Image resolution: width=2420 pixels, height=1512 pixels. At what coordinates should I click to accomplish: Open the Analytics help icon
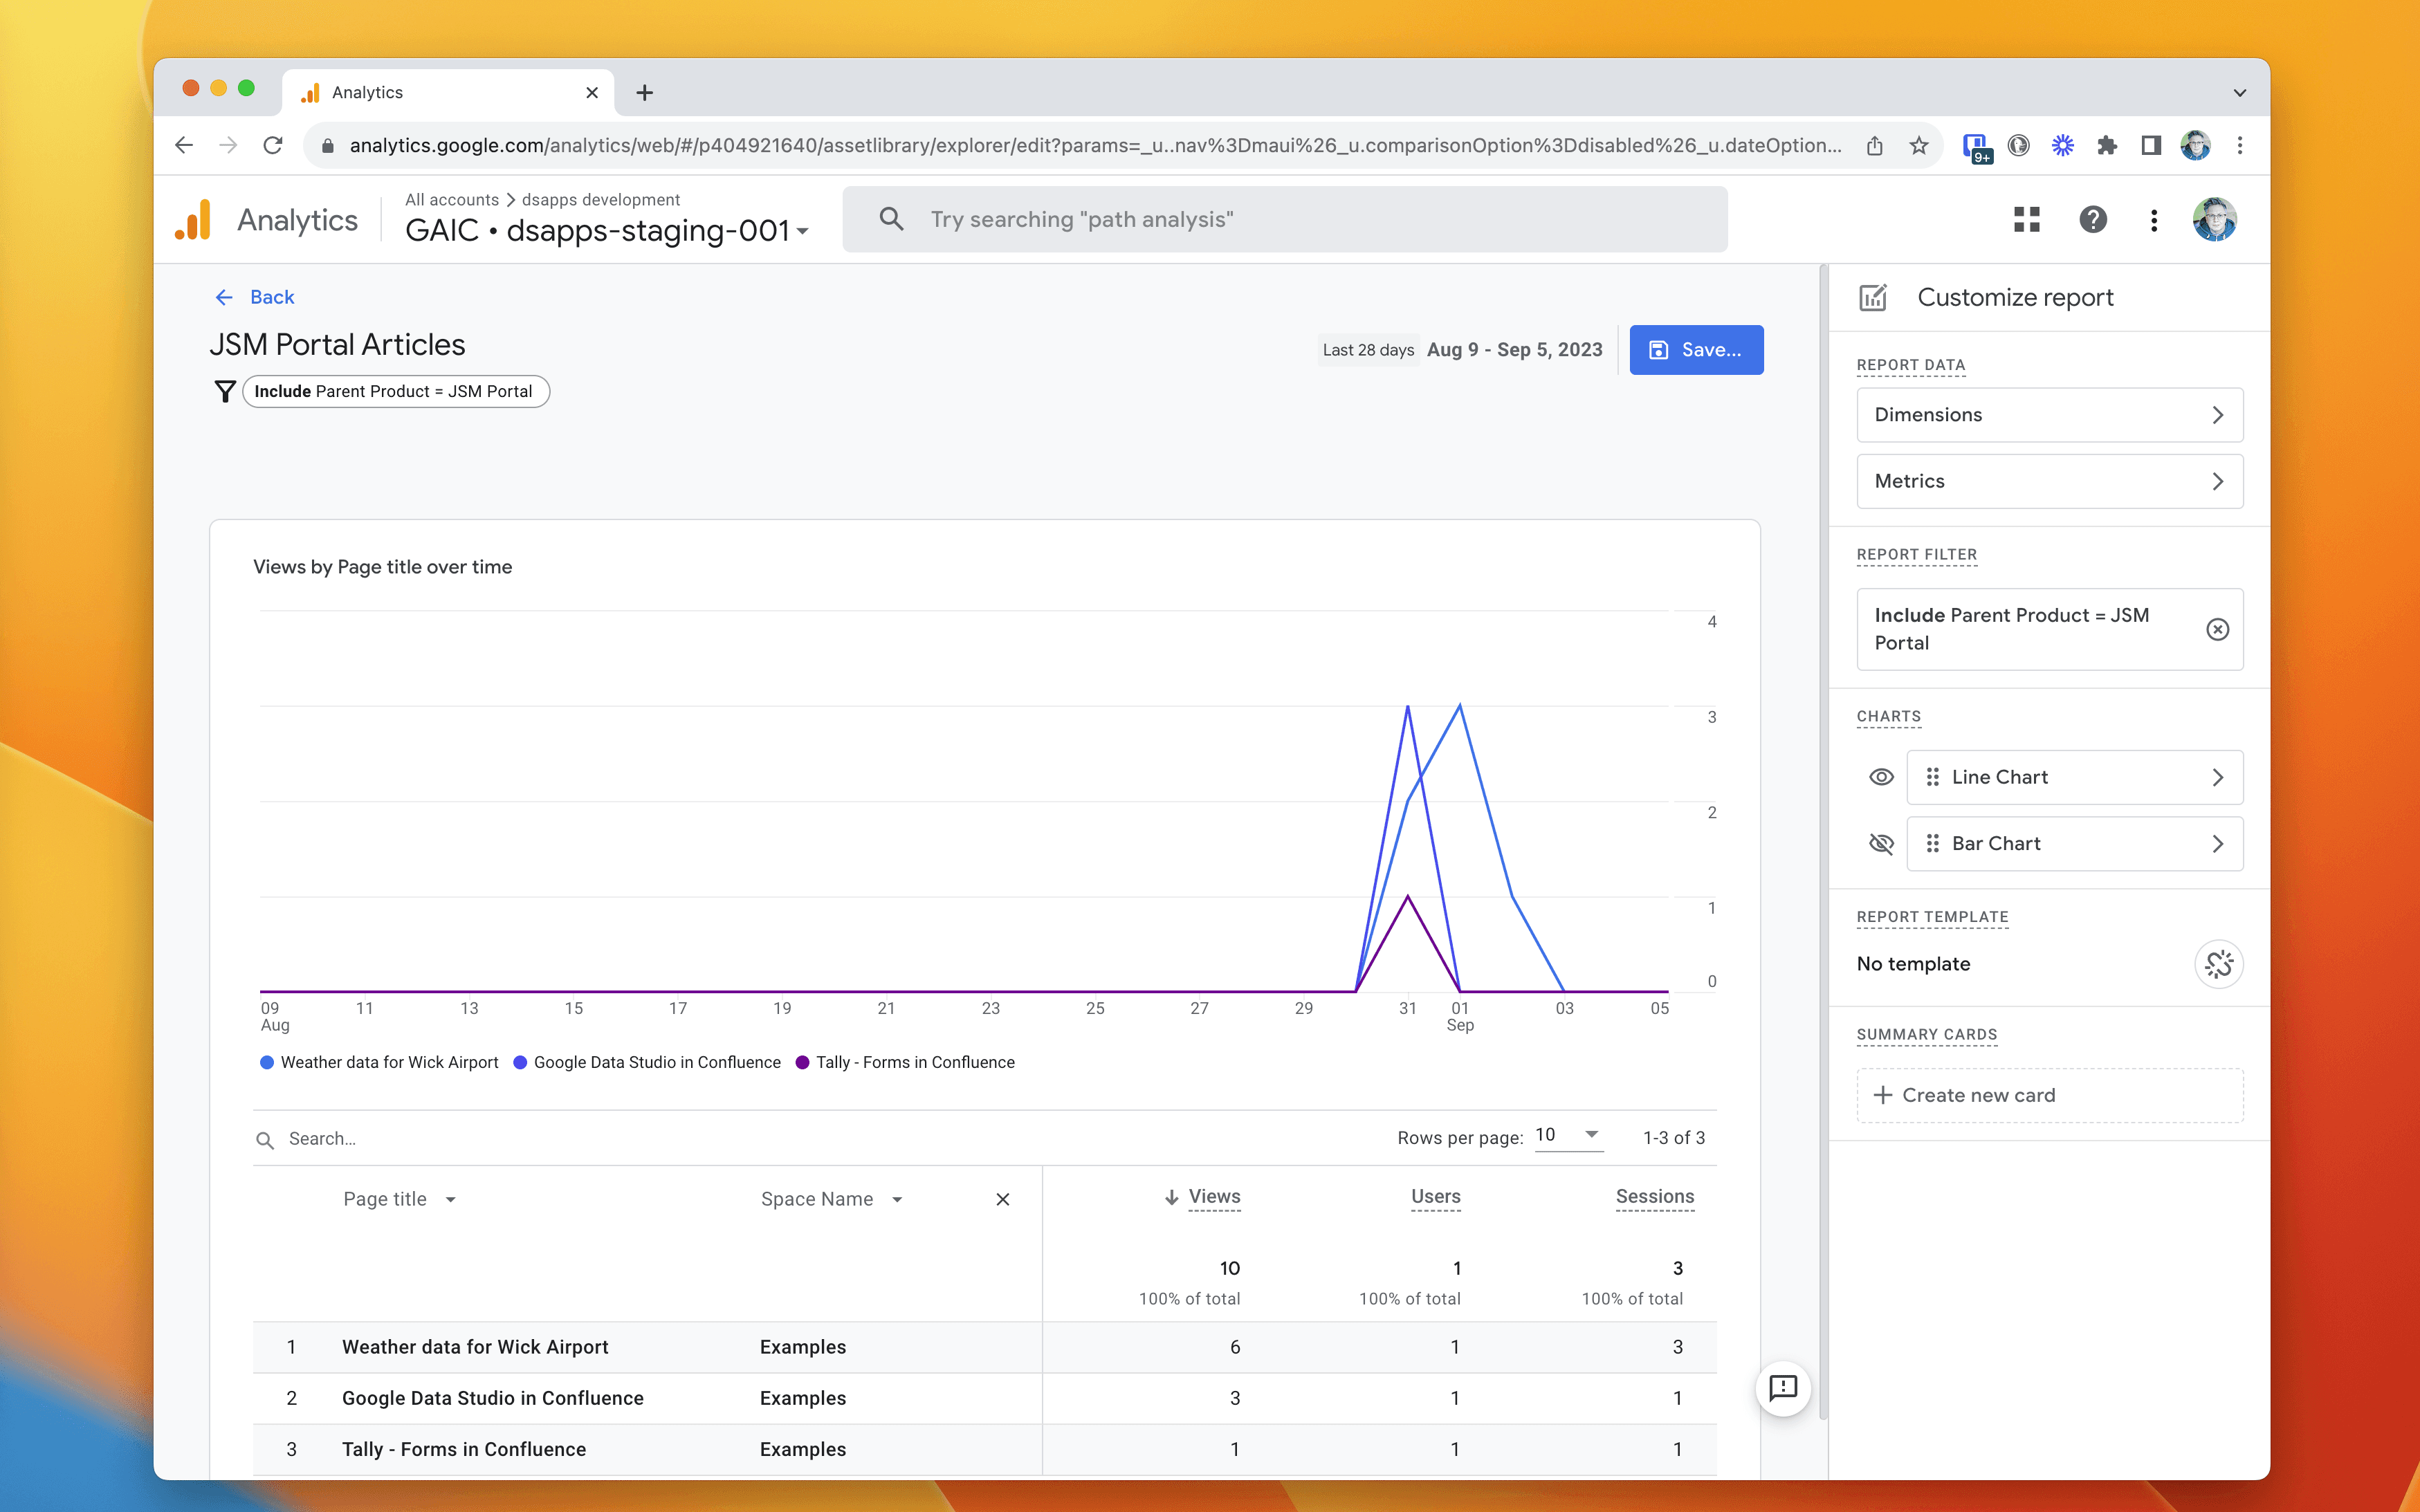2093,220
